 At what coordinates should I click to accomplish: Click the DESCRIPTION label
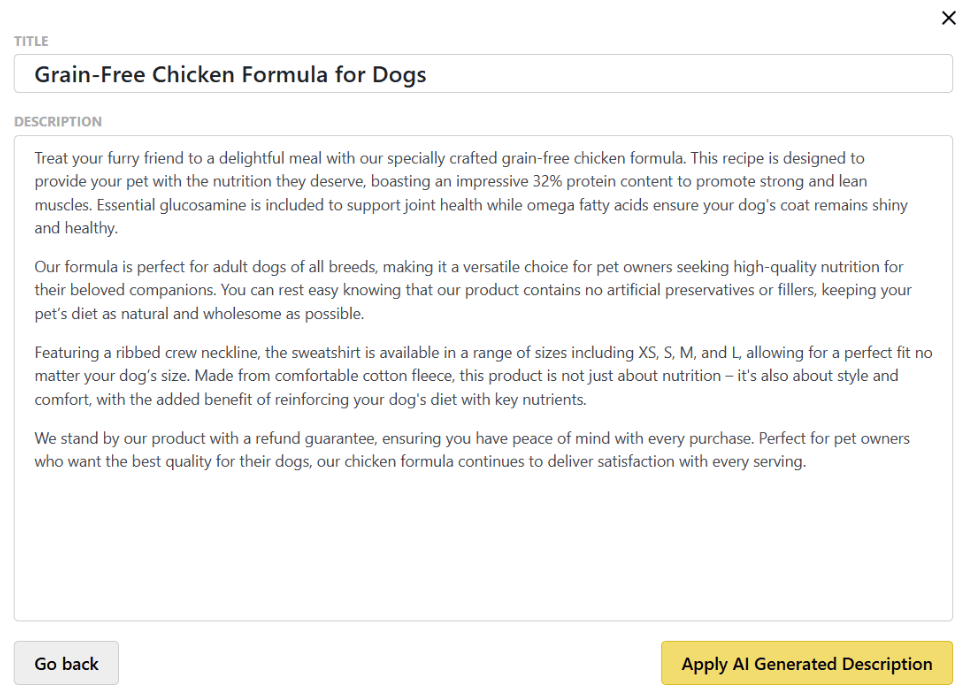[58, 121]
